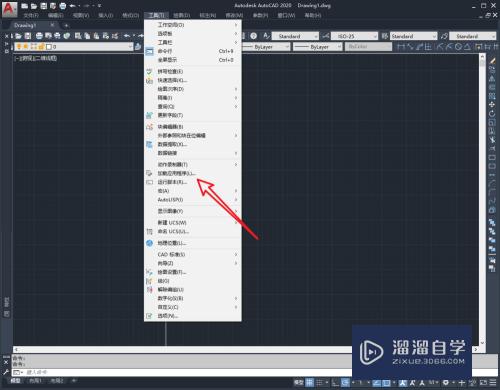This screenshot has width=500, height=390.
Task: Toggle layer 0 on/off bulb icon
Action: [x=19, y=47]
